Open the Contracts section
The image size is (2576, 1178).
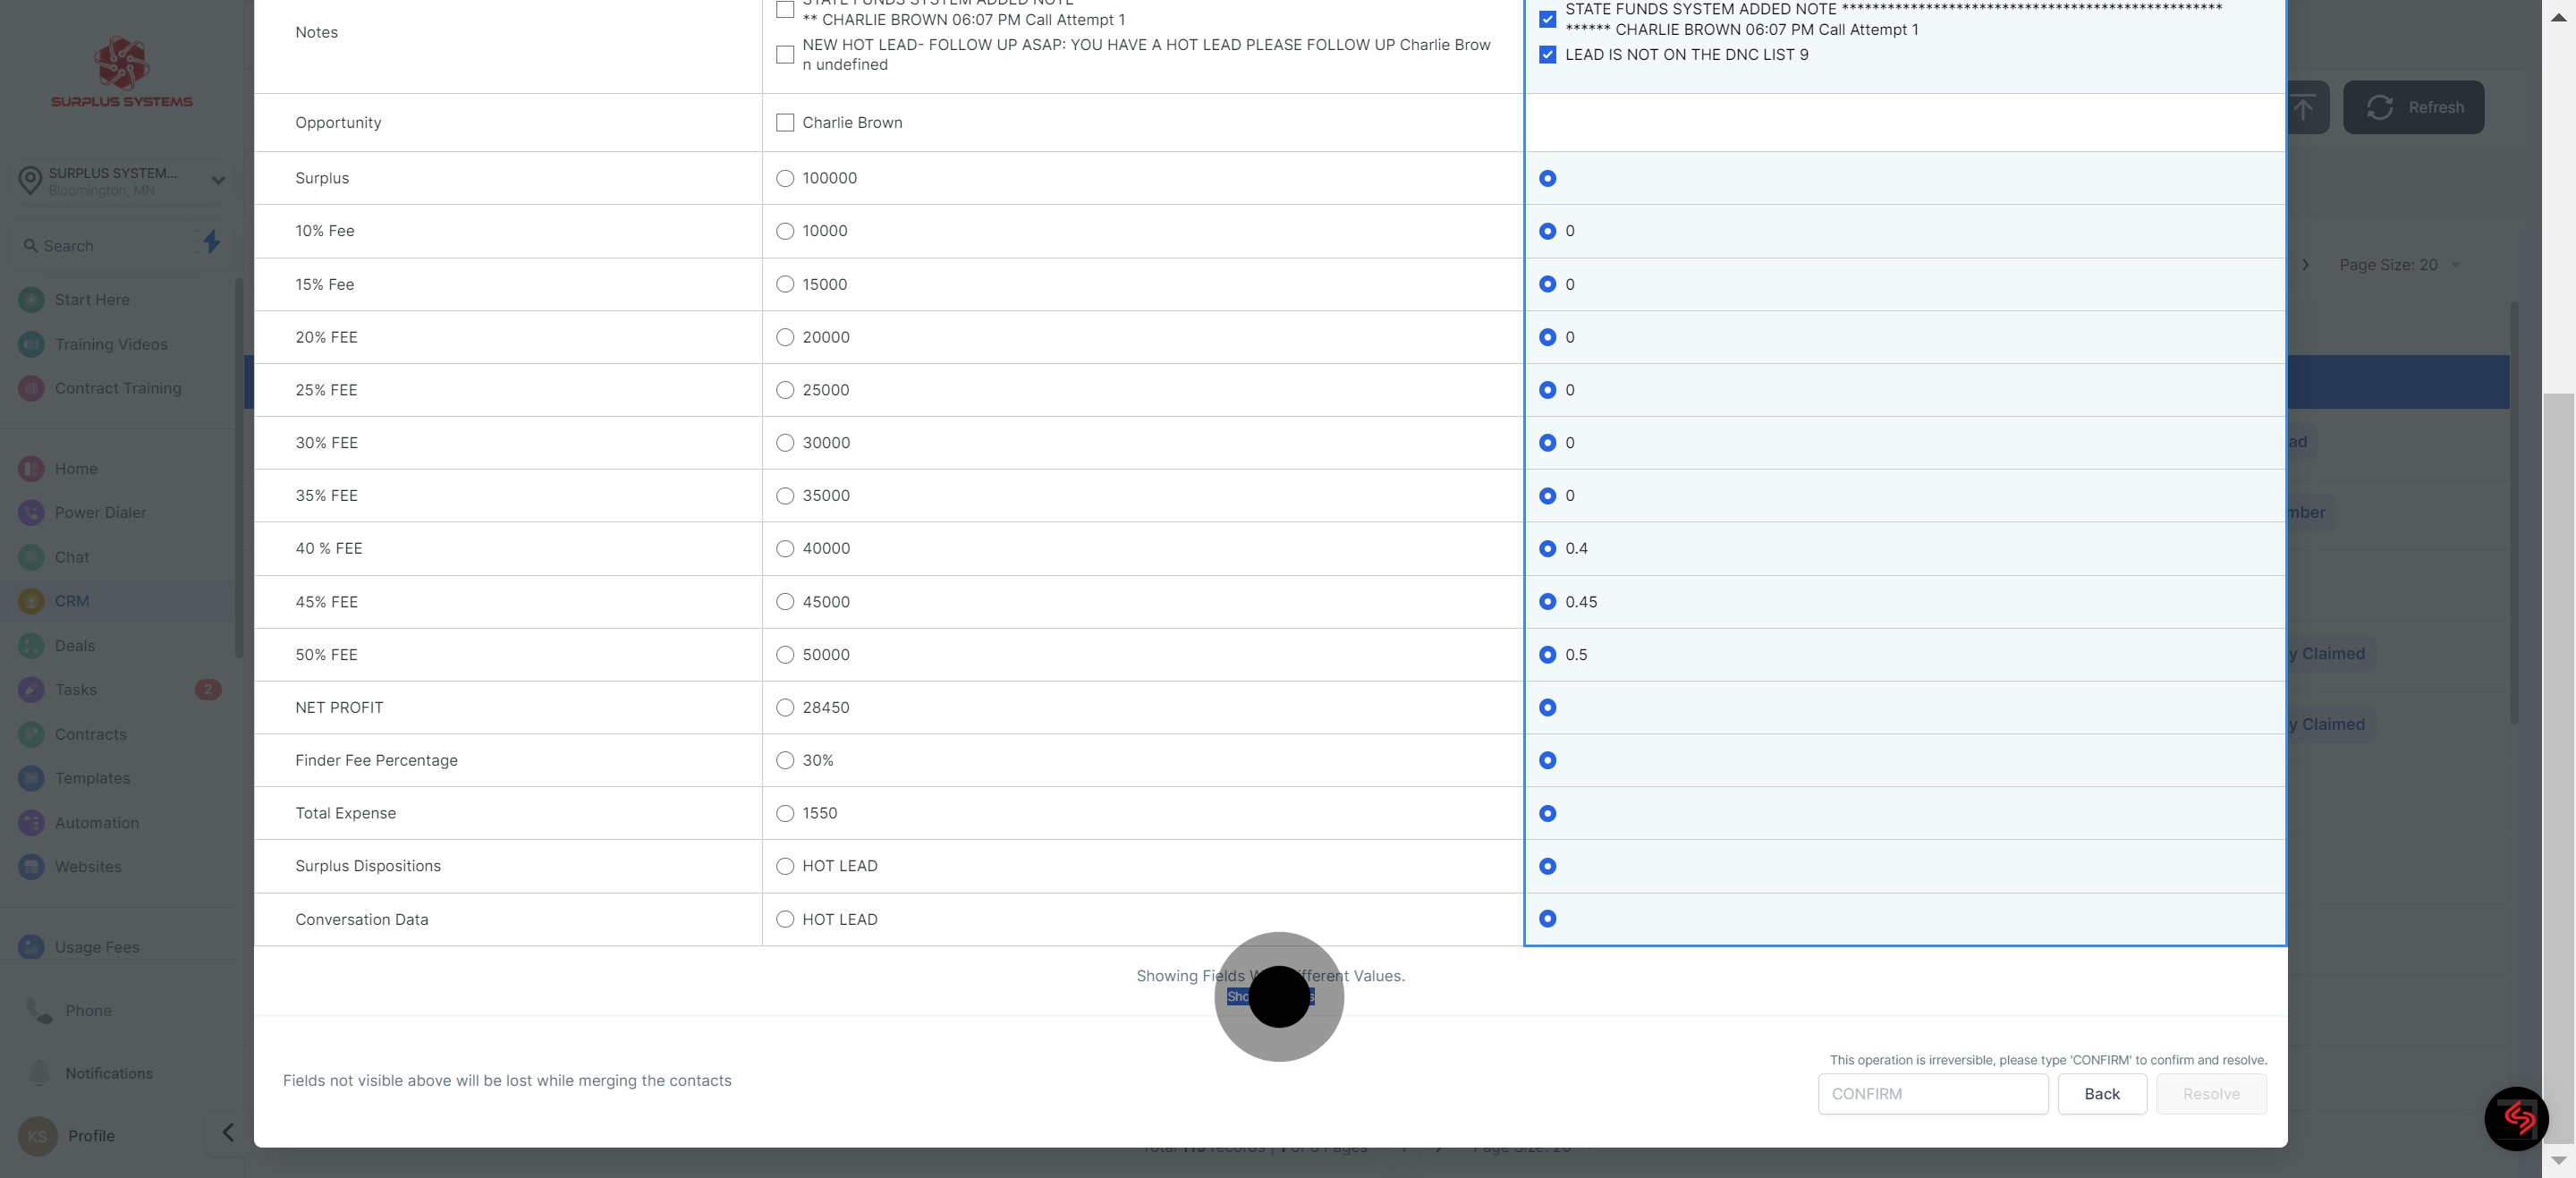pos(91,734)
